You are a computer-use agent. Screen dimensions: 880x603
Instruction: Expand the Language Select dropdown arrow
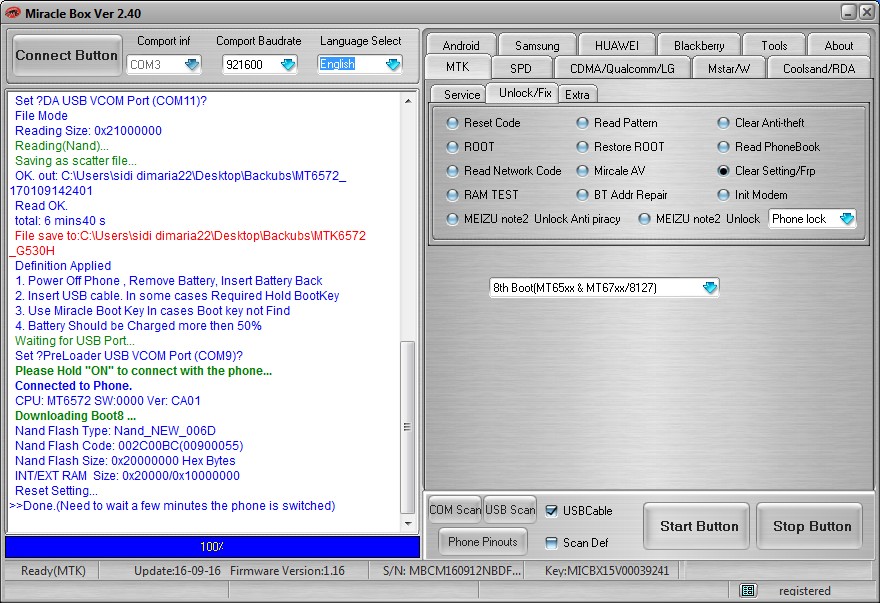click(393, 65)
